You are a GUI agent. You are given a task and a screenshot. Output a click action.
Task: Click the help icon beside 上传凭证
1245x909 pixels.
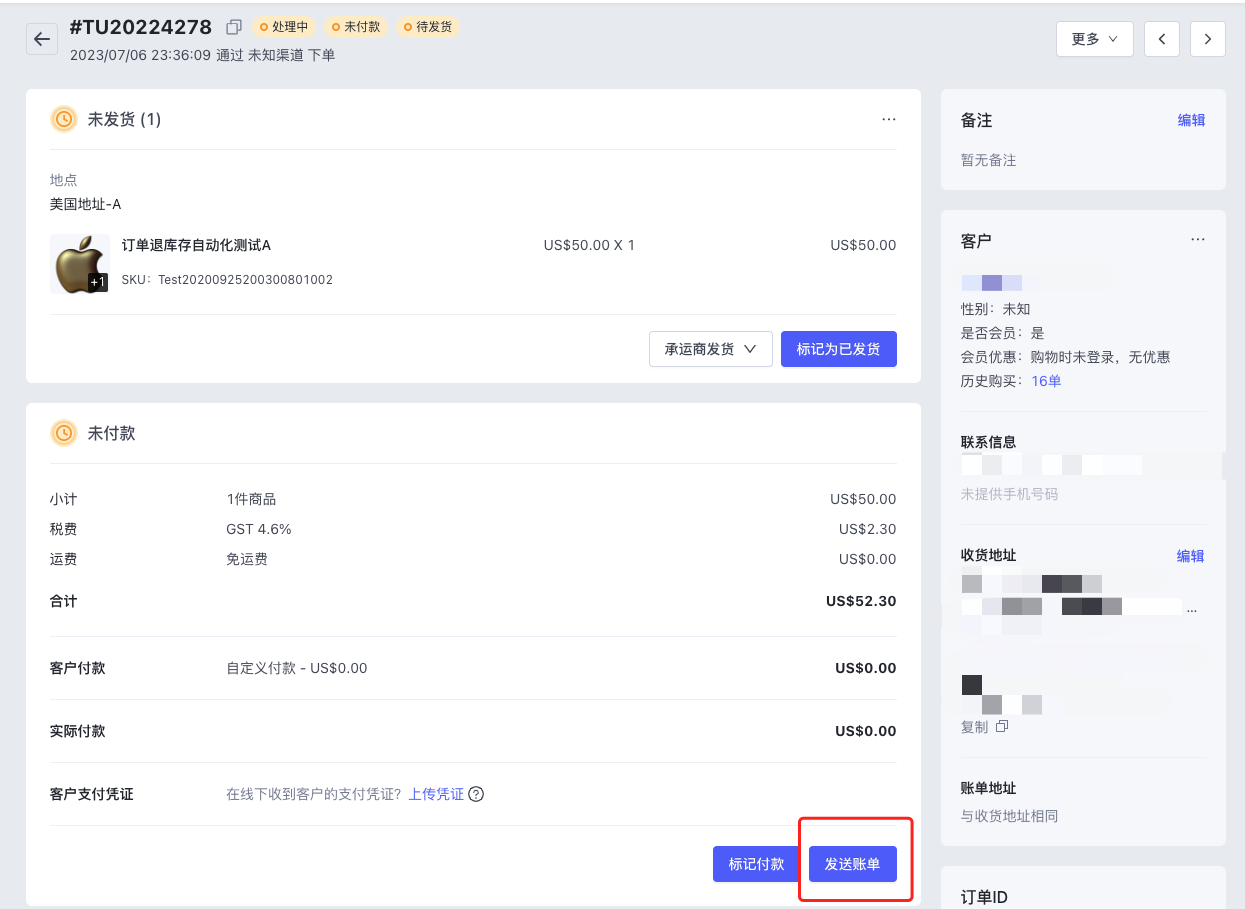pos(477,793)
